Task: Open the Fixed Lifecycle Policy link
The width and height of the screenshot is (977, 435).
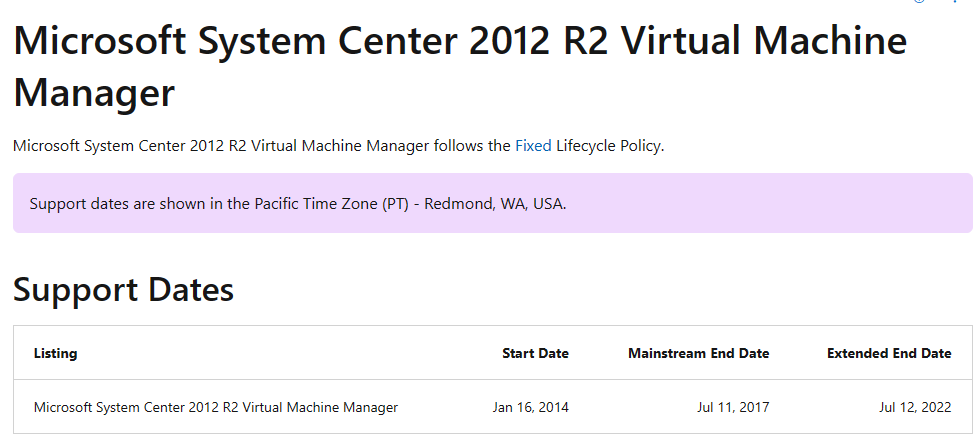Action: (x=533, y=146)
